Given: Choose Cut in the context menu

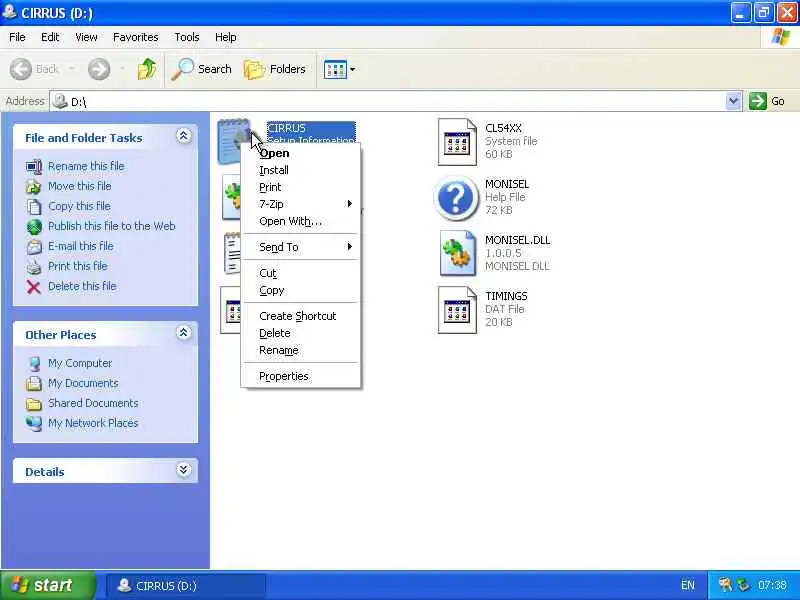Looking at the screenshot, I should click(x=301, y=273).
